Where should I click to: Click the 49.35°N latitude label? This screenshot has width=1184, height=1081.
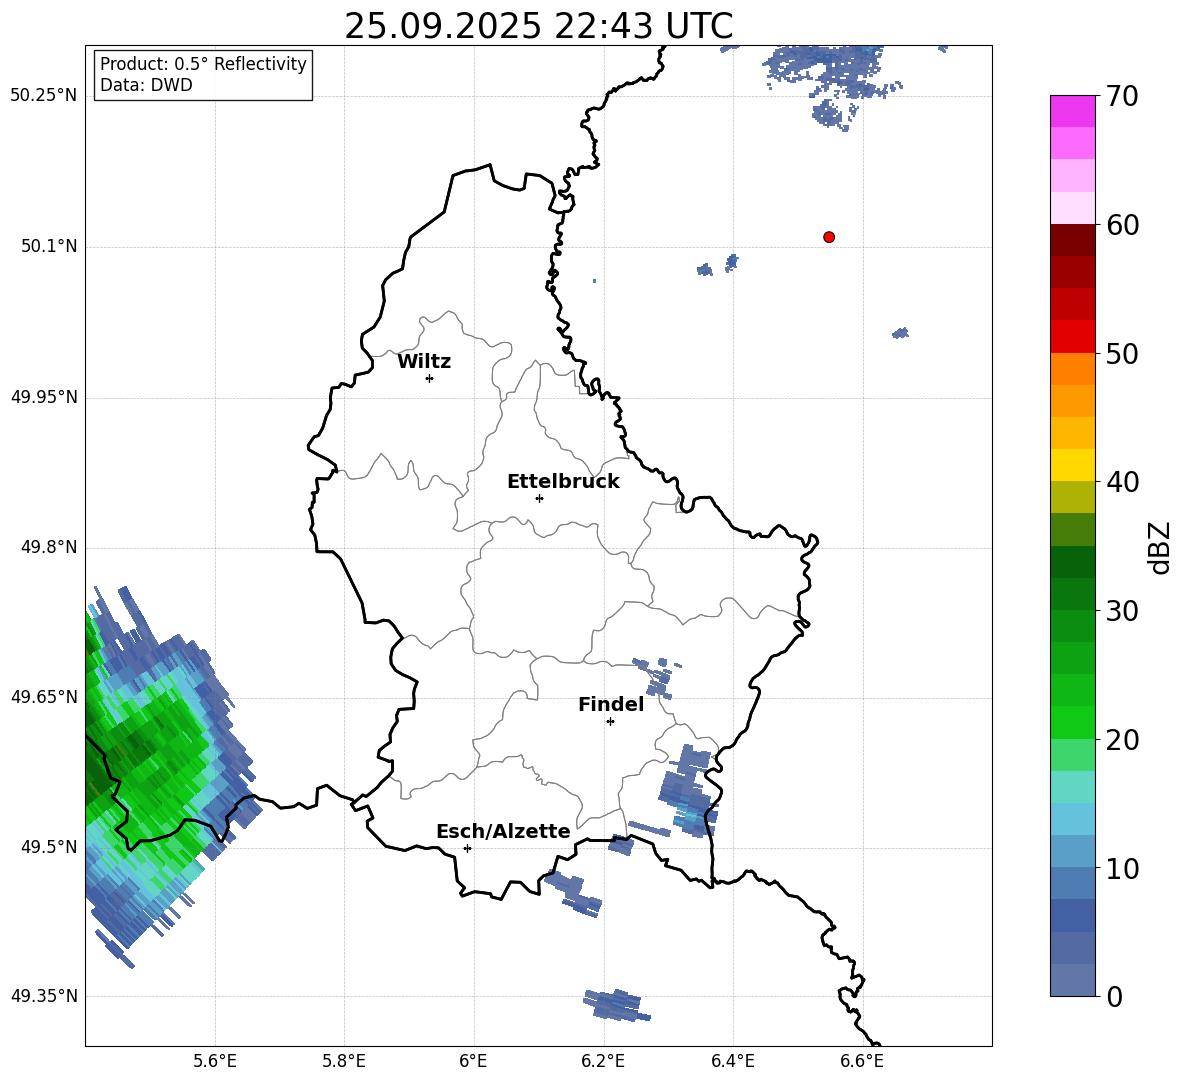click(x=44, y=996)
